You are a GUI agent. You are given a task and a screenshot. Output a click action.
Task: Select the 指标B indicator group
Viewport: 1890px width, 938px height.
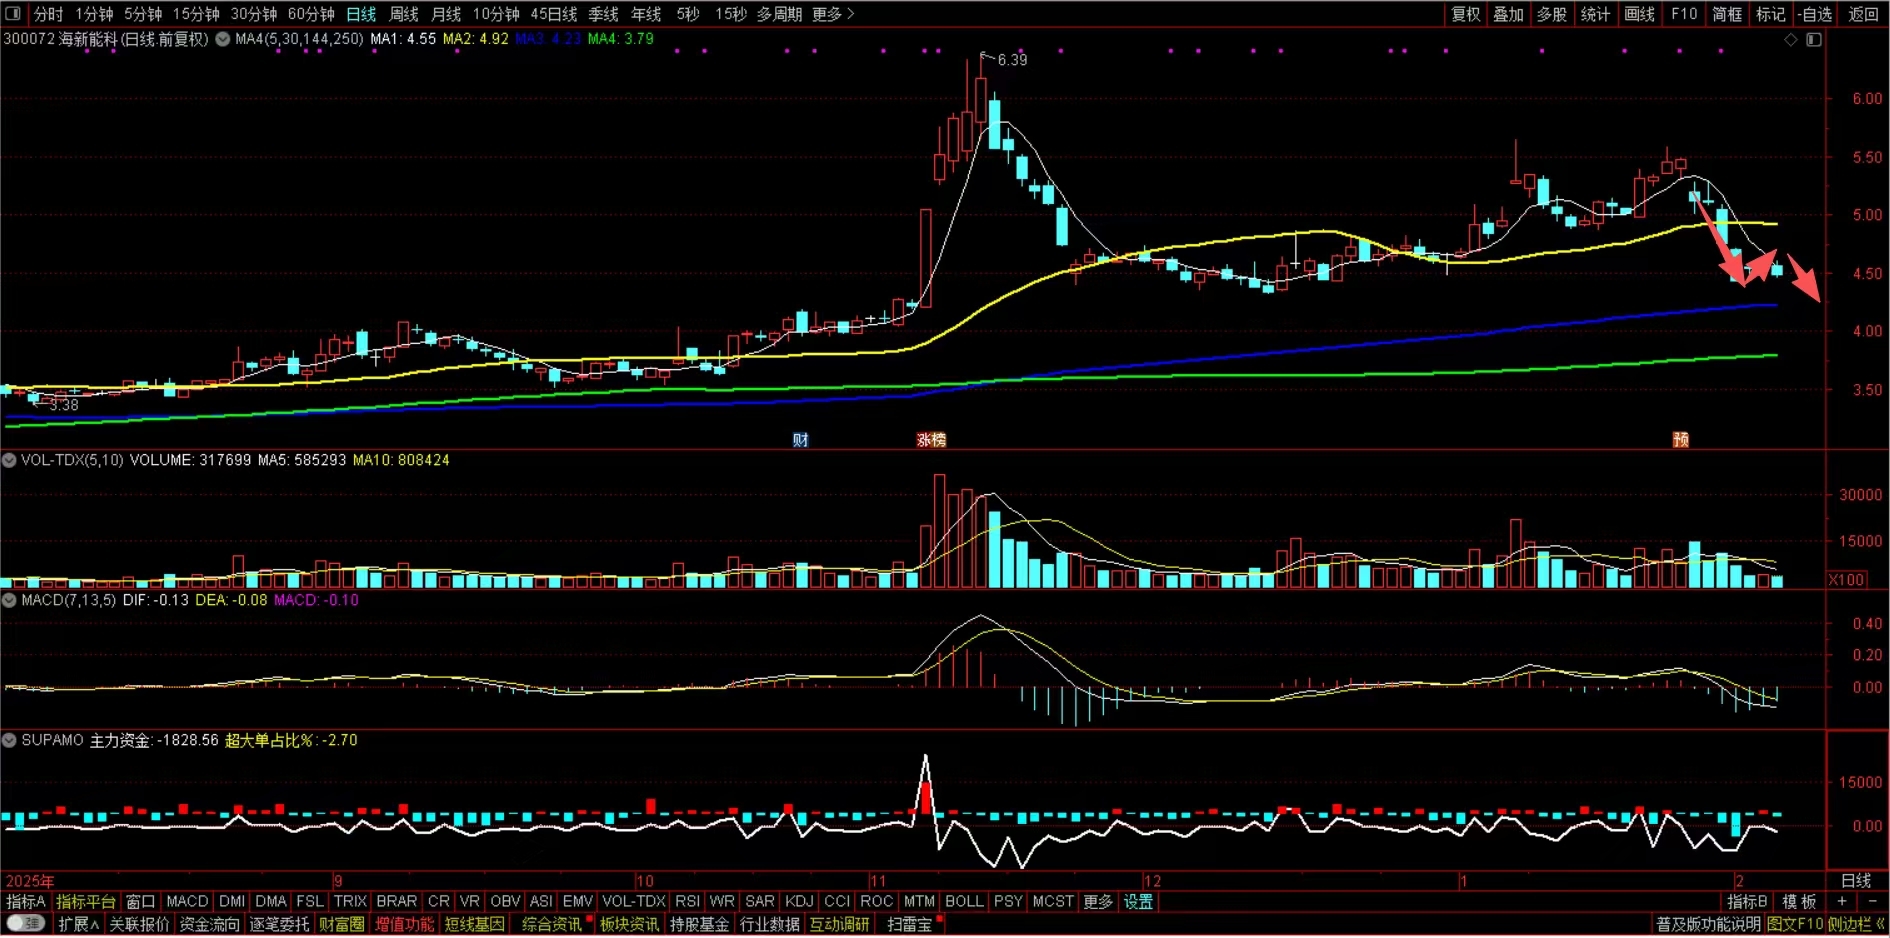pos(1747,902)
